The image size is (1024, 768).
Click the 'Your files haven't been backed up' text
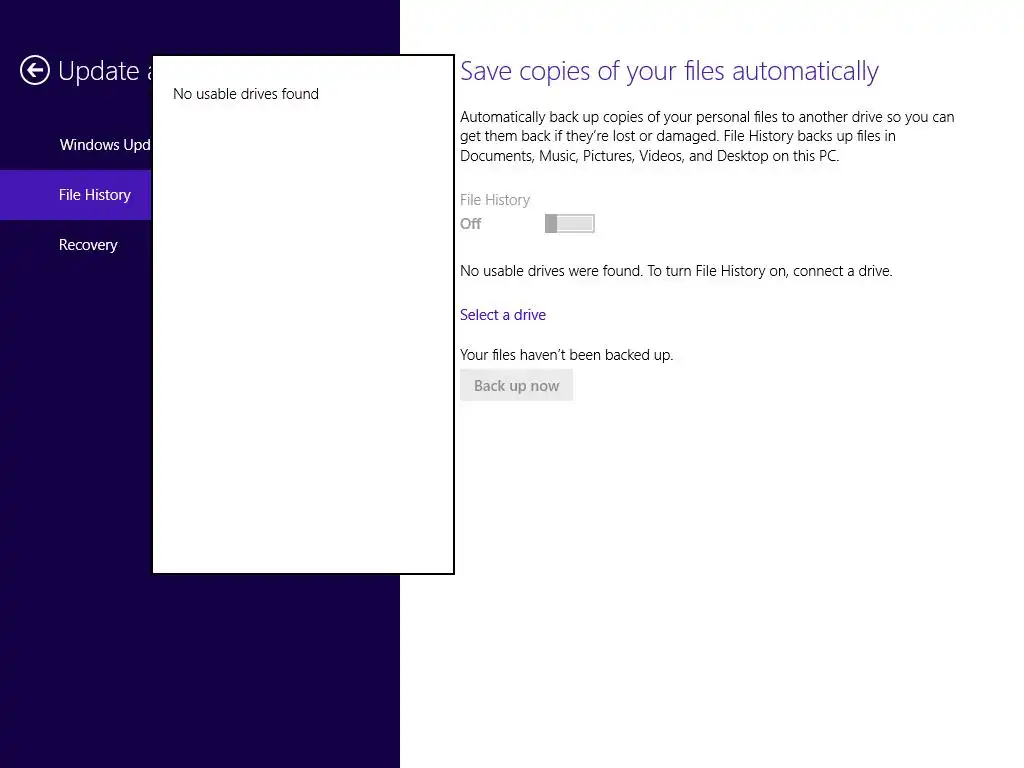[566, 355]
